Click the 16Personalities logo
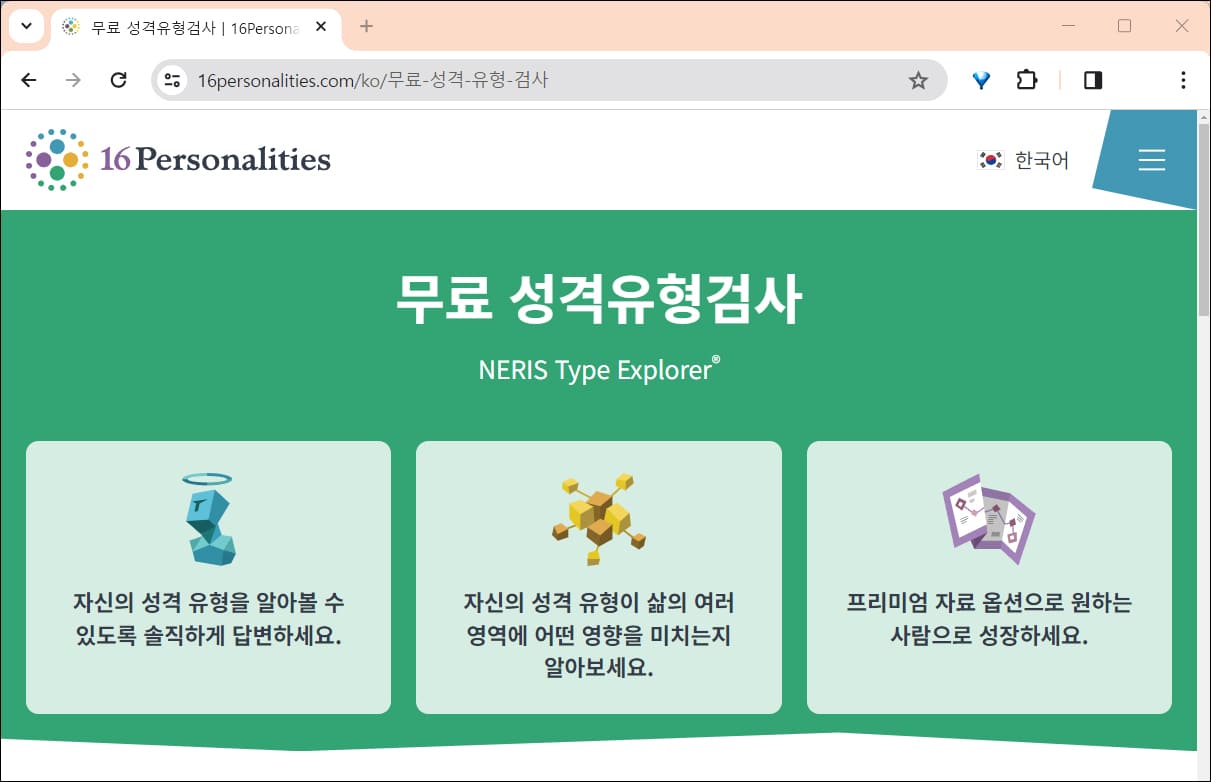 (x=176, y=158)
